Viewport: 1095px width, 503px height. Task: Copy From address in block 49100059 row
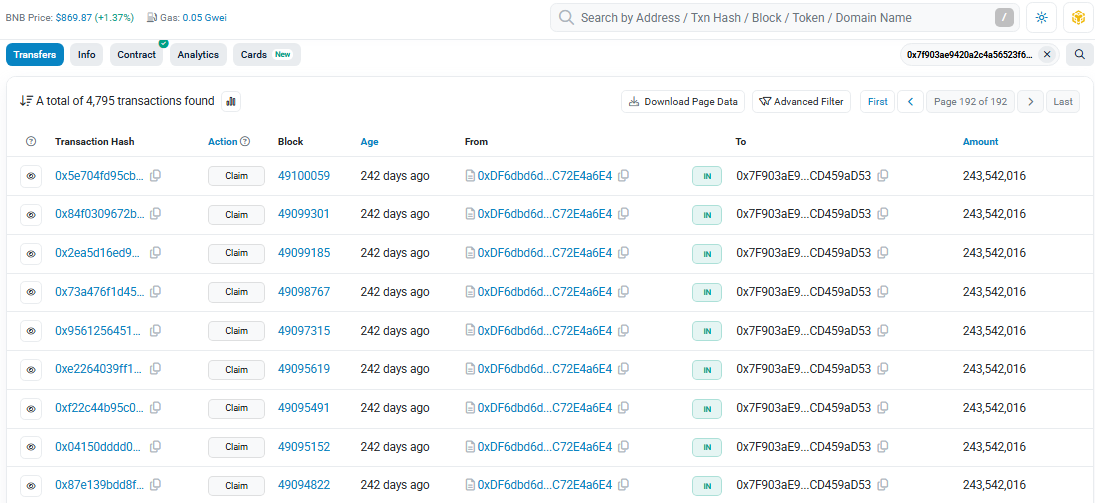coord(624,176)
